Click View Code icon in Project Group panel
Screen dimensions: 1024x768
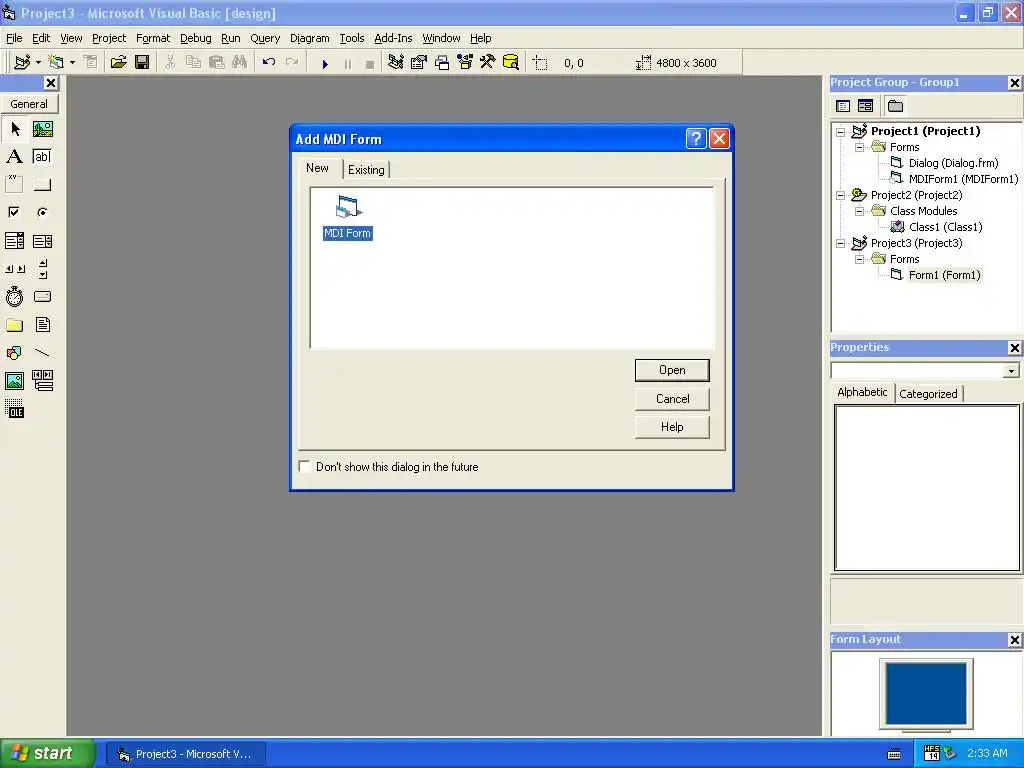pyautogui.click(x=843, y=106)
